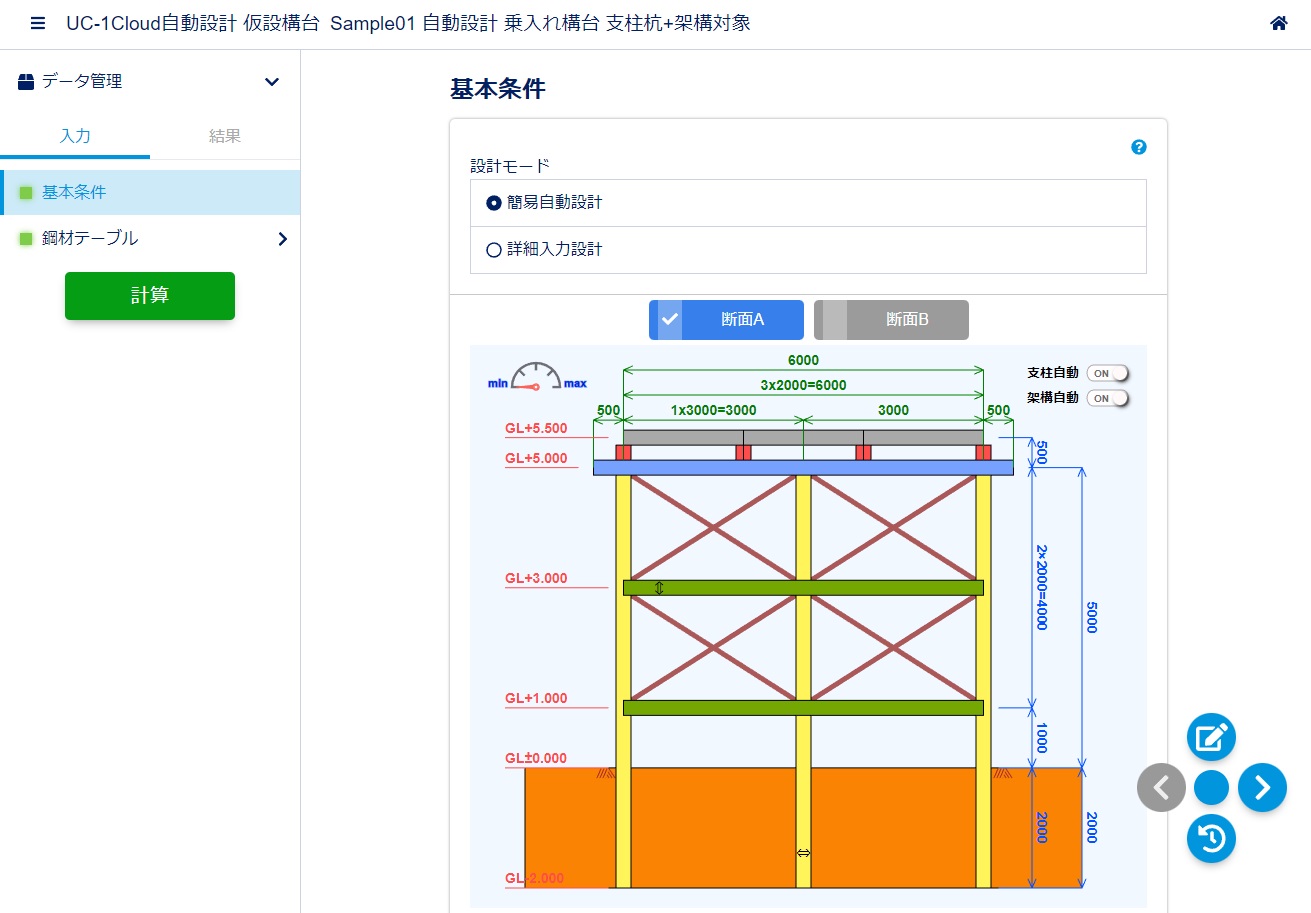Image resolution: width=1311 pixels, height=913 pixels.
Task: Open help question mark icon
Action: 1139,147
